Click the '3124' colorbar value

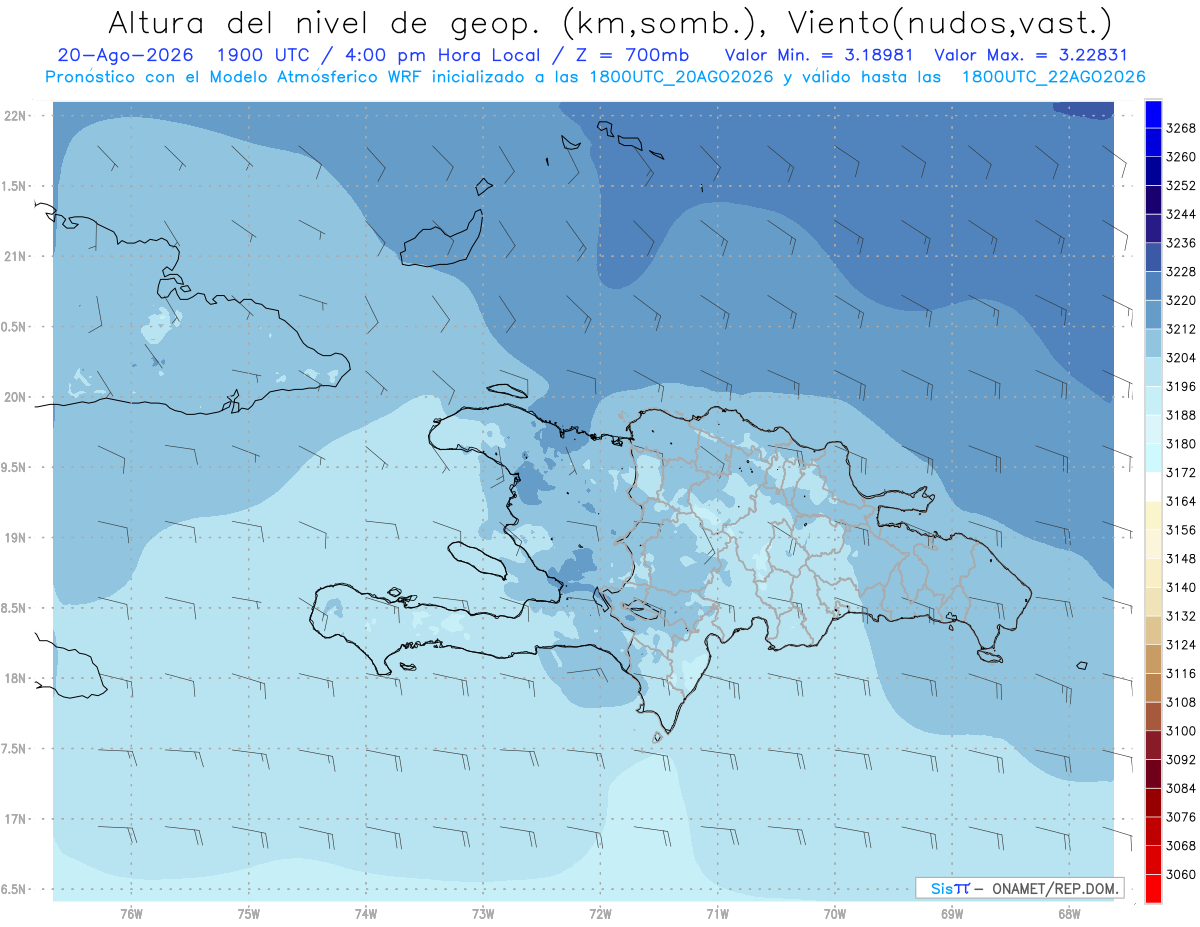(x=1181, y=645)
